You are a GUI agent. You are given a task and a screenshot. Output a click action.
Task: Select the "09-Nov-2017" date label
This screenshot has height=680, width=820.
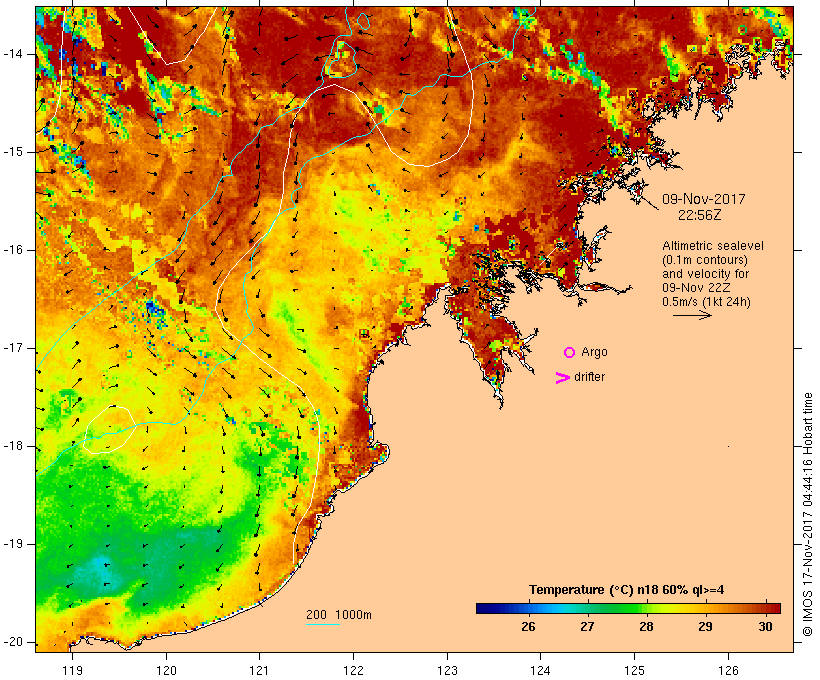[703, 199]
